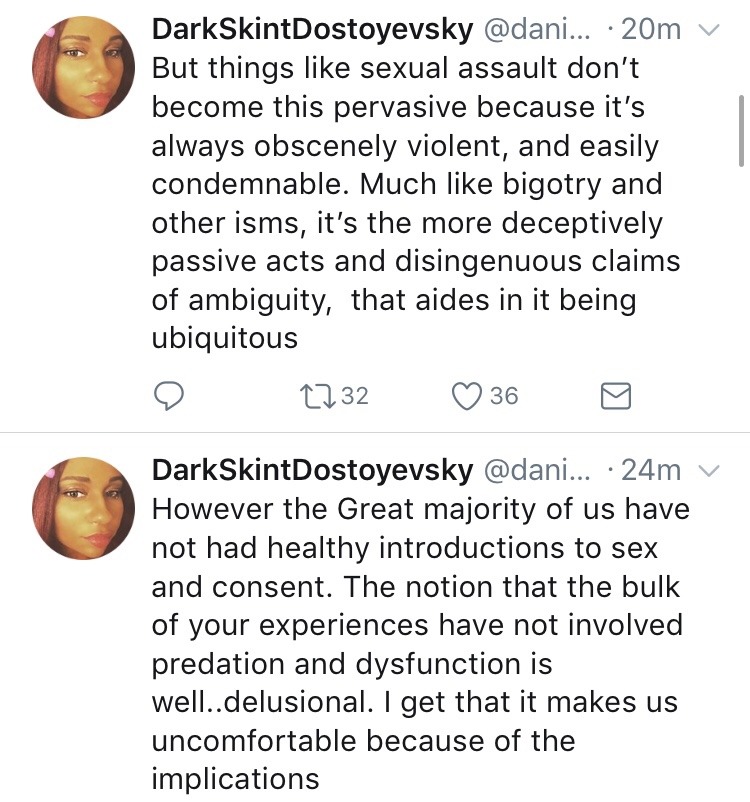
Task: Open the chevron menu on the 24m tweet
Action: (x=708, y=470)
